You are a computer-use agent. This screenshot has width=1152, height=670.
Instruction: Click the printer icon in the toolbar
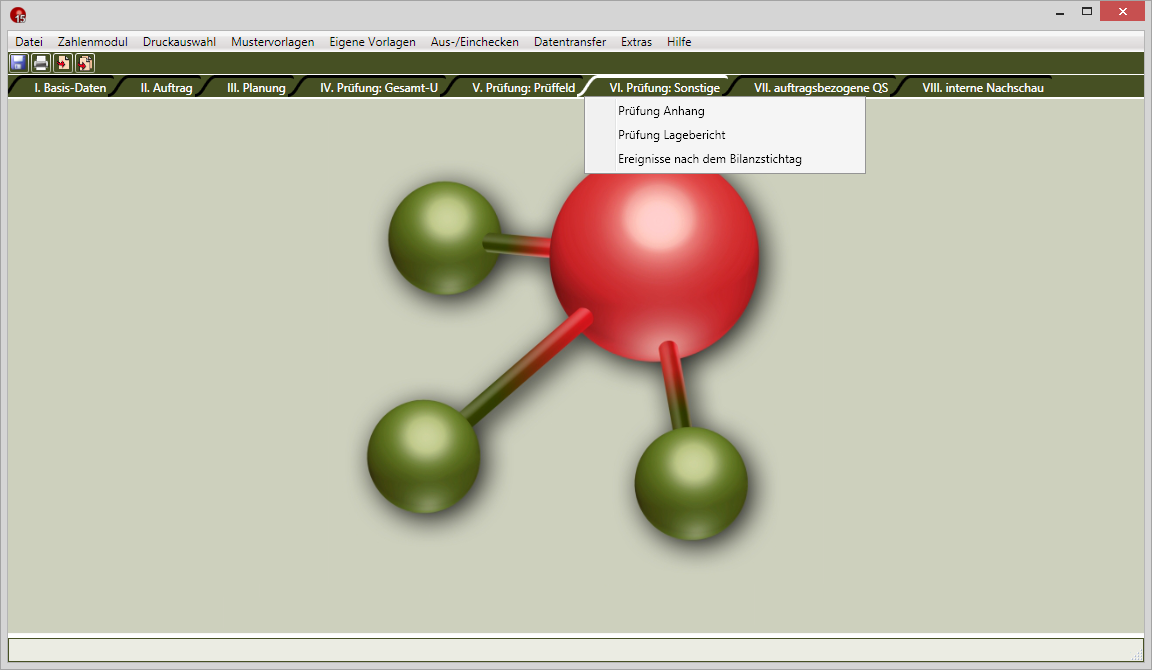click(x=41, y=63)
